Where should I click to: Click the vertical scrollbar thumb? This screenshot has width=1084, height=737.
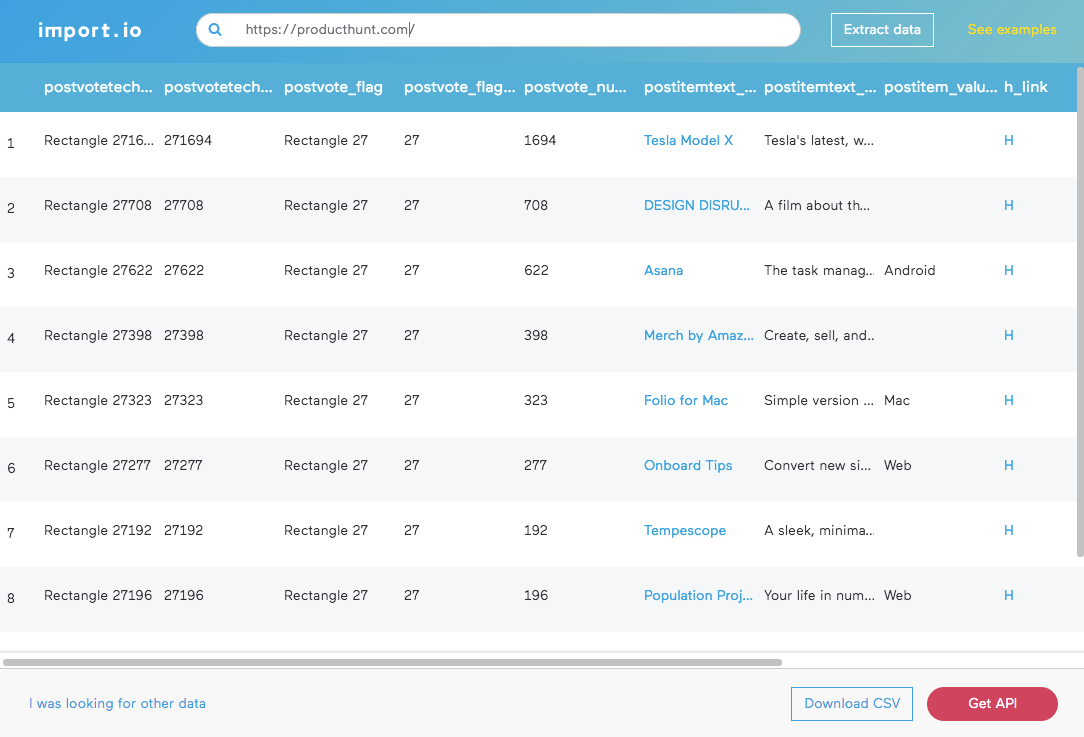(1080, 311)
